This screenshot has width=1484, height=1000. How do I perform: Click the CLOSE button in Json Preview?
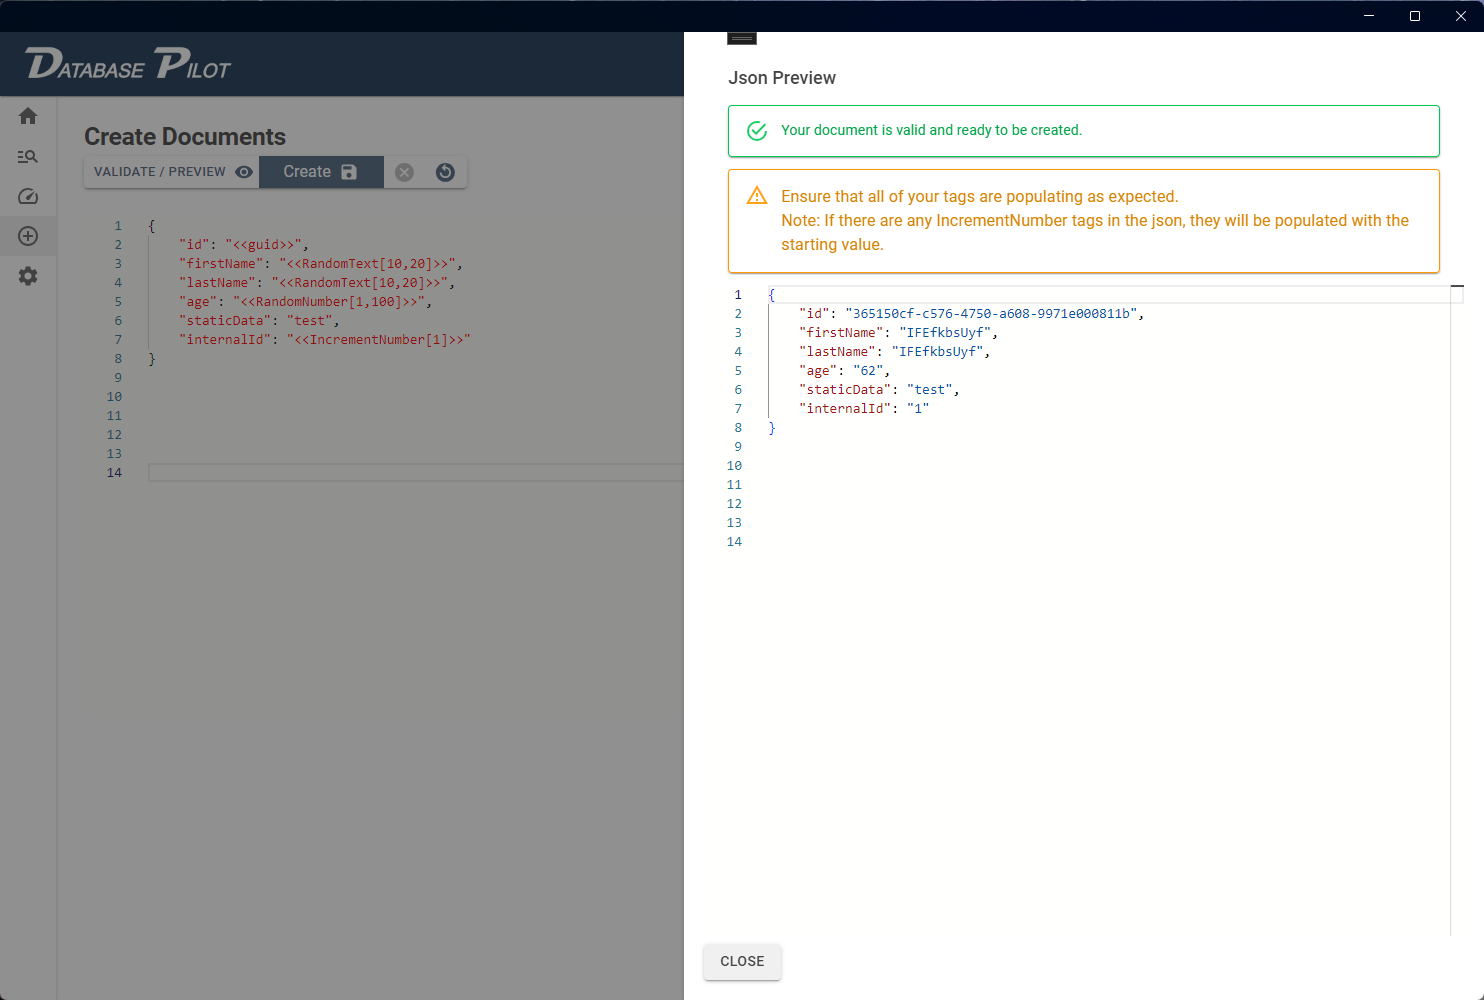(742, 961)
